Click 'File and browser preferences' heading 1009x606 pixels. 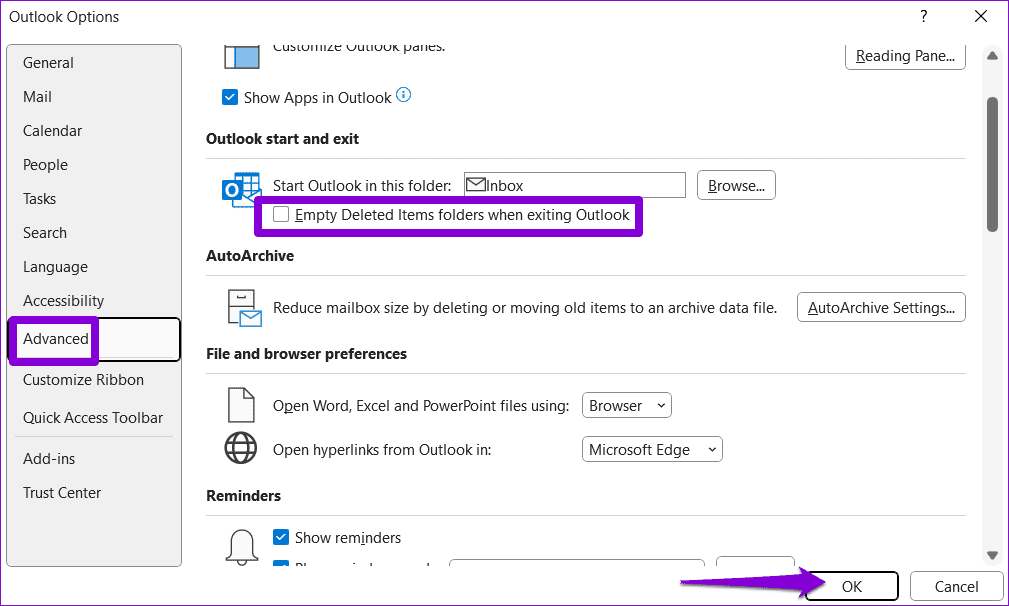306,354
